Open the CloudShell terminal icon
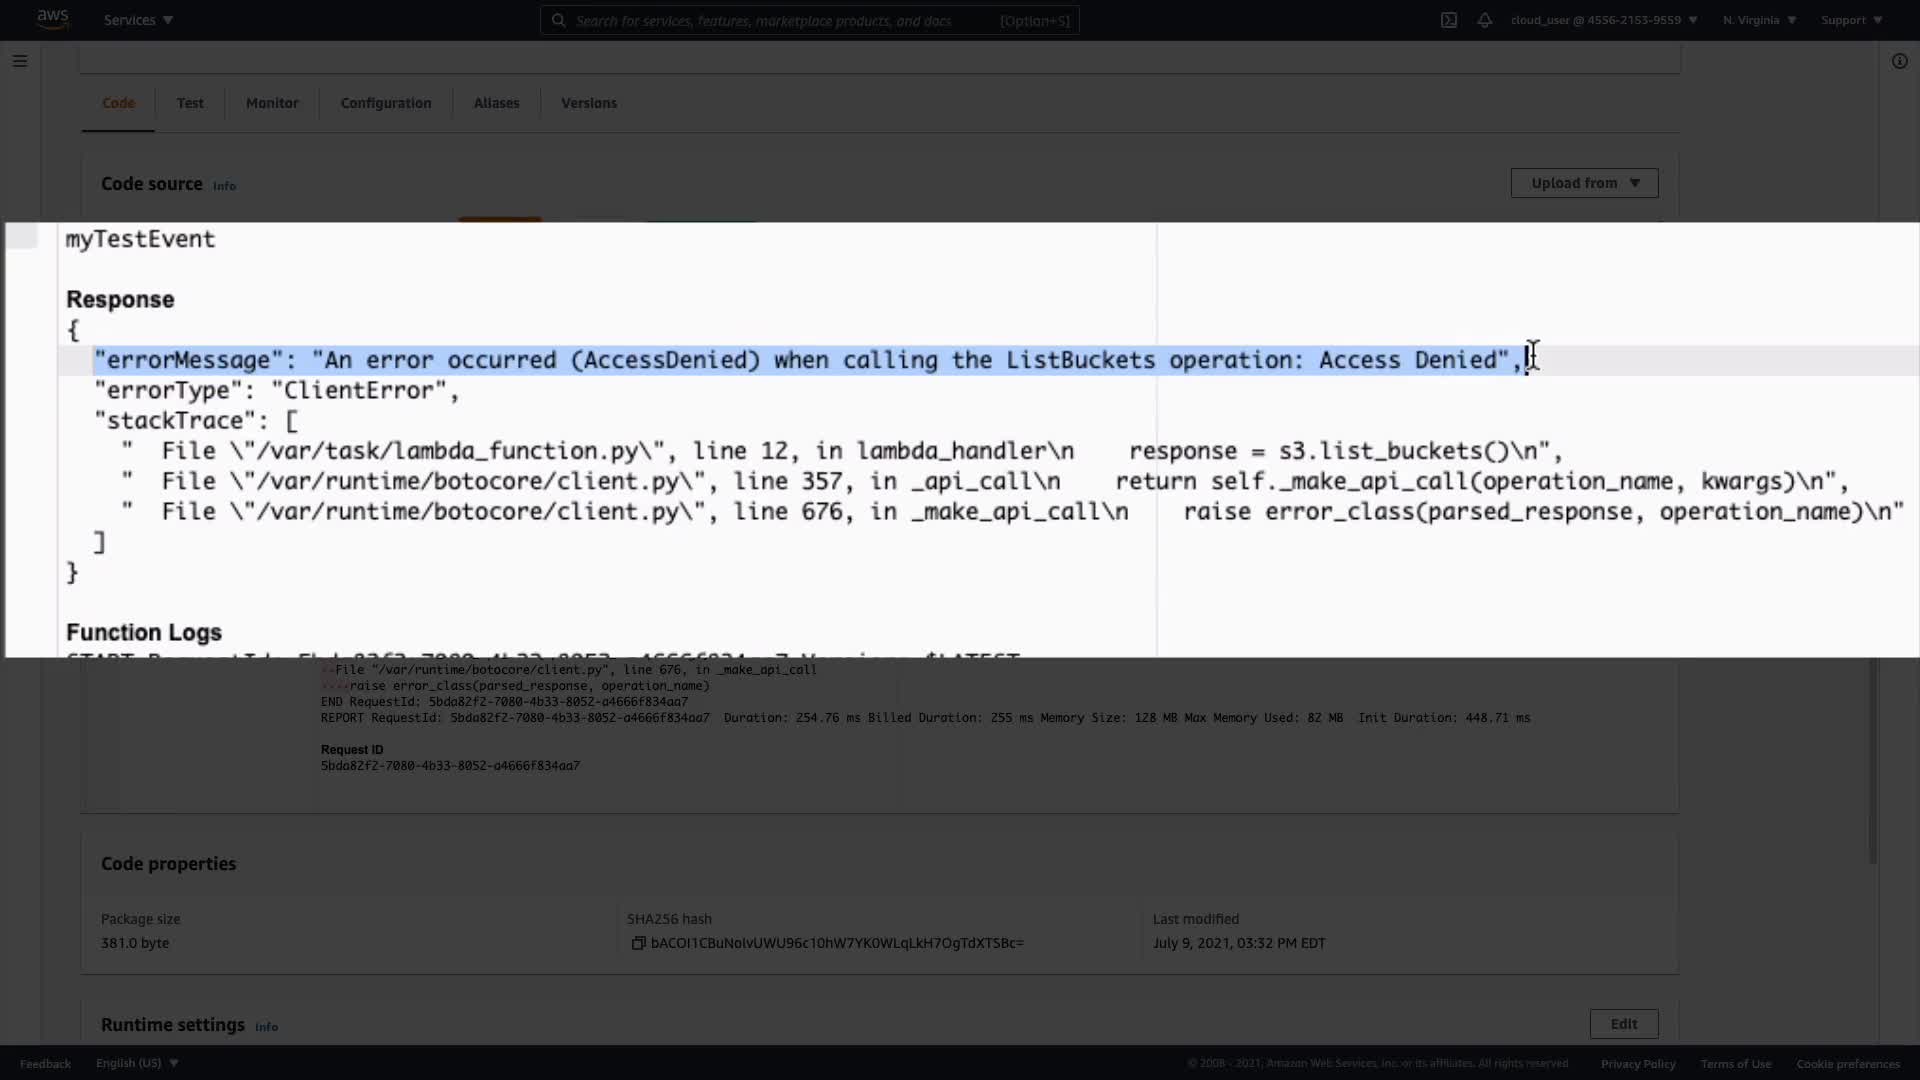The image size is (1920, 1080). [1448, 20]
